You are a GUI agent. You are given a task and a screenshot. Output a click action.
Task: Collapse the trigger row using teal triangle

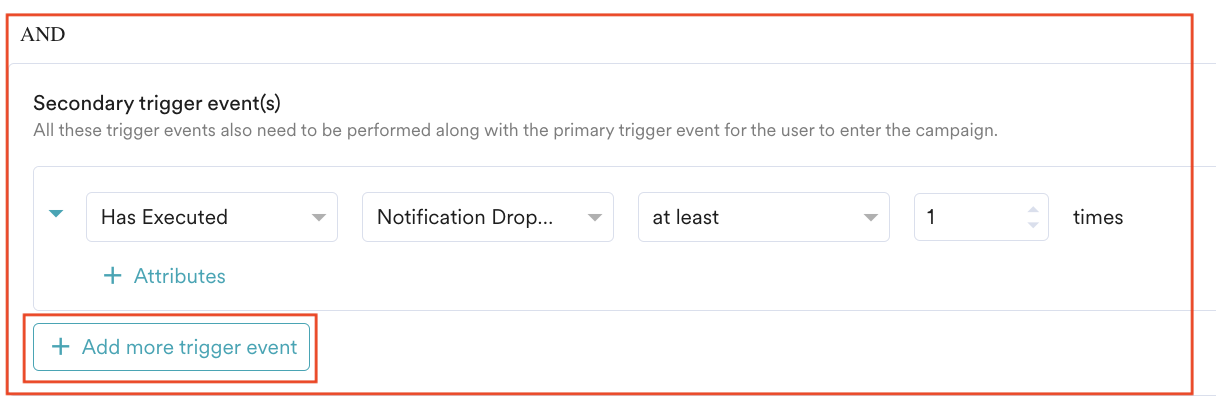(x=57, y=213)
